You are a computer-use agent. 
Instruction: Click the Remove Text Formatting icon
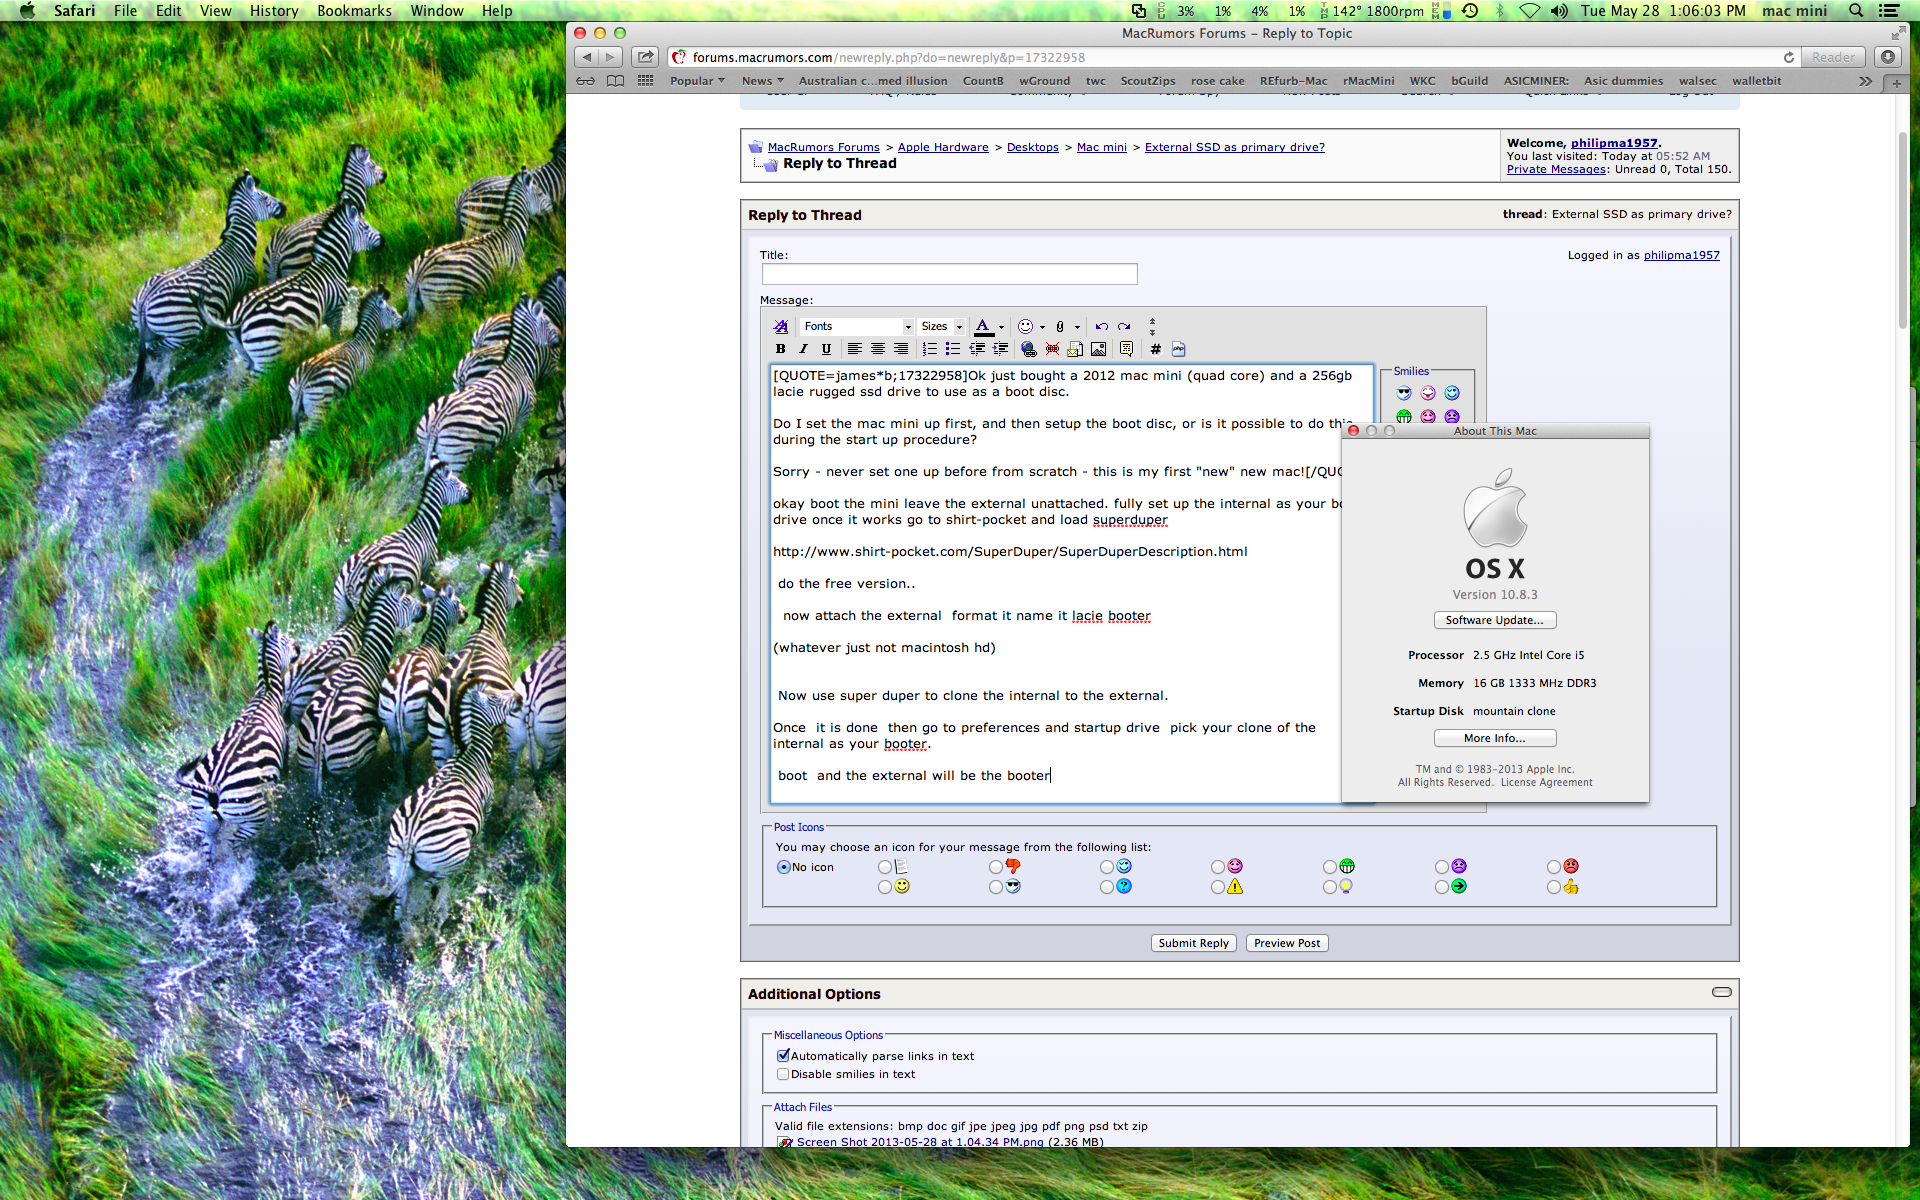click(781, 326)
